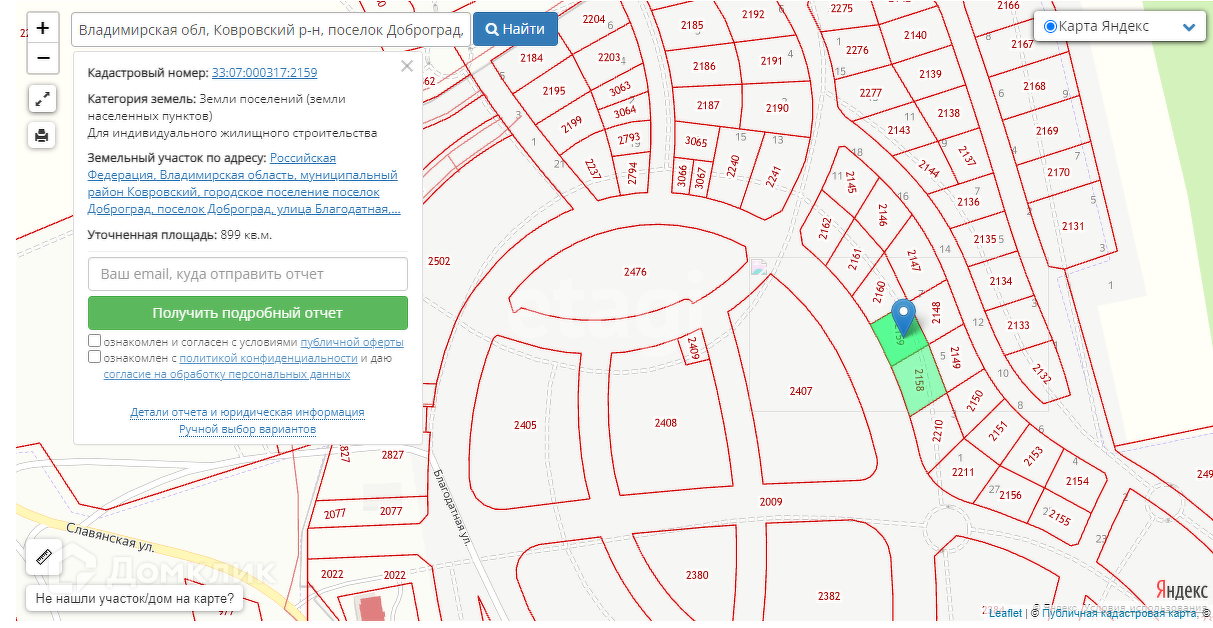This screenshot has width=1213, height=628.
Task: Select parcel 2502 on the map
Action: click(x=439, y=261)
